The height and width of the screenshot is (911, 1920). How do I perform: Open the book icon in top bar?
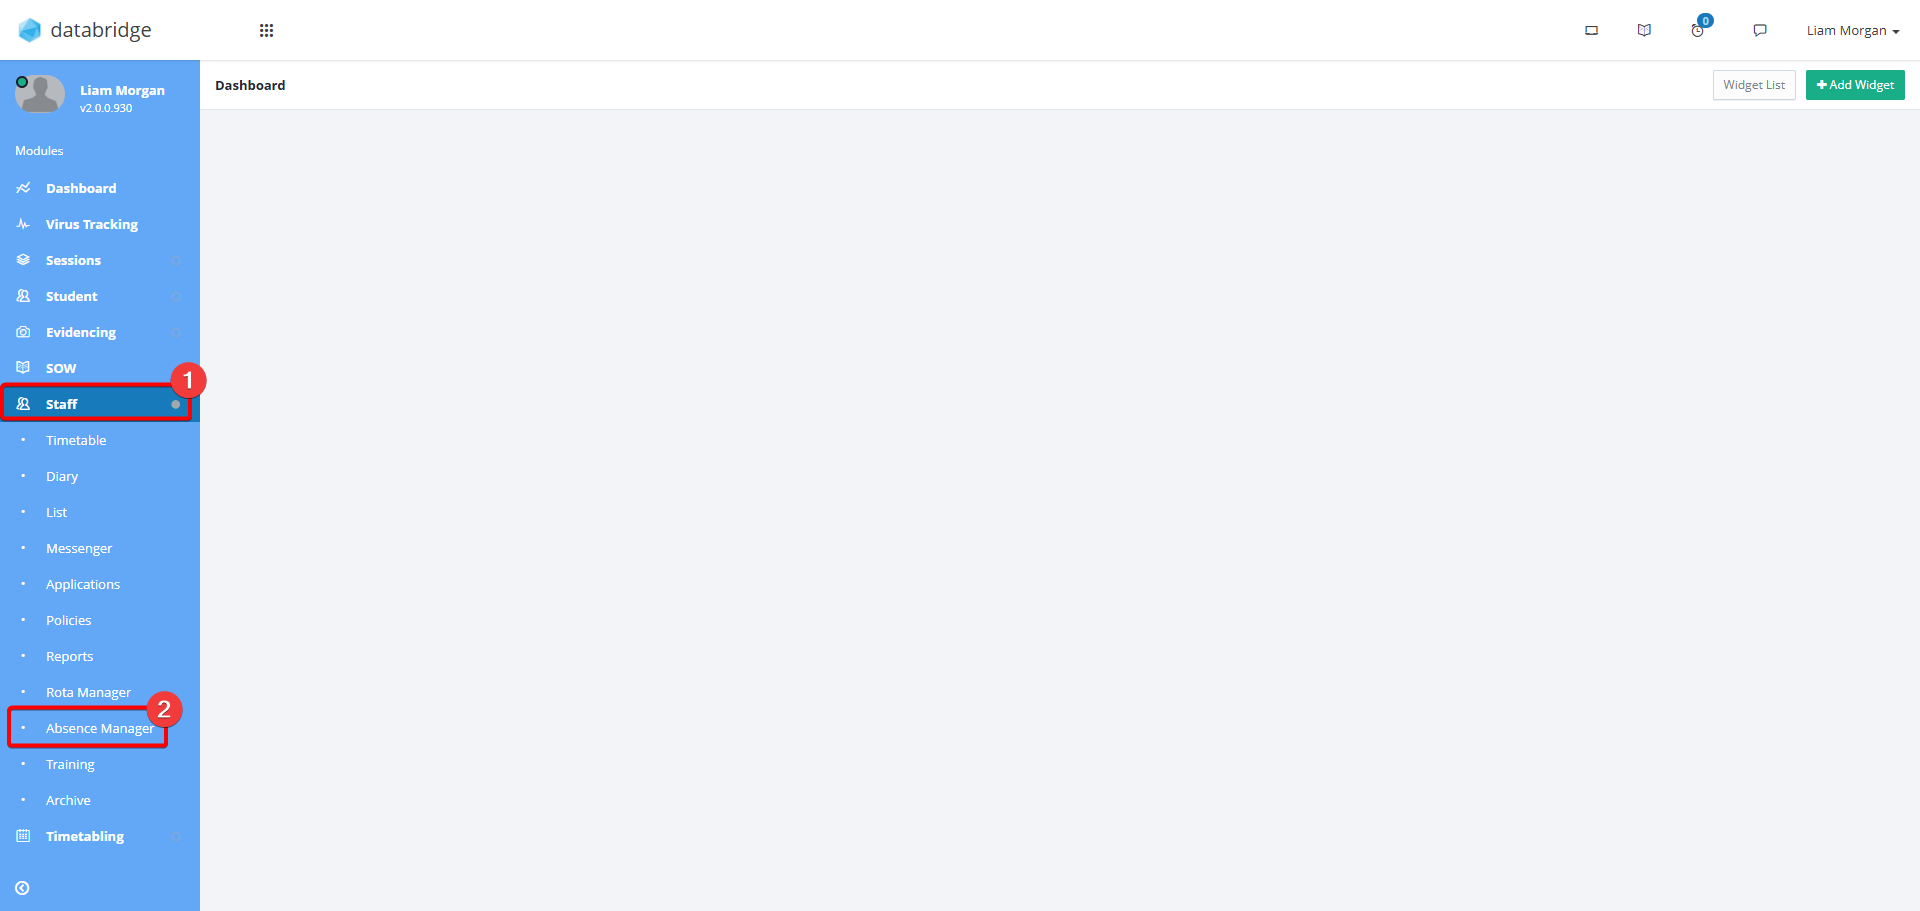coord(1644,30)
